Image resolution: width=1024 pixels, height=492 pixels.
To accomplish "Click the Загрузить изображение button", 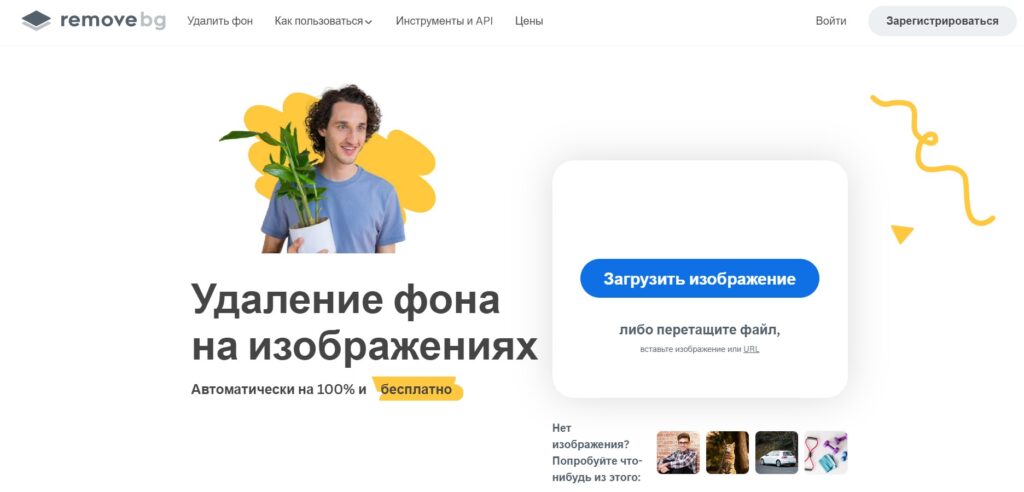I will click(x=699, y=278).
